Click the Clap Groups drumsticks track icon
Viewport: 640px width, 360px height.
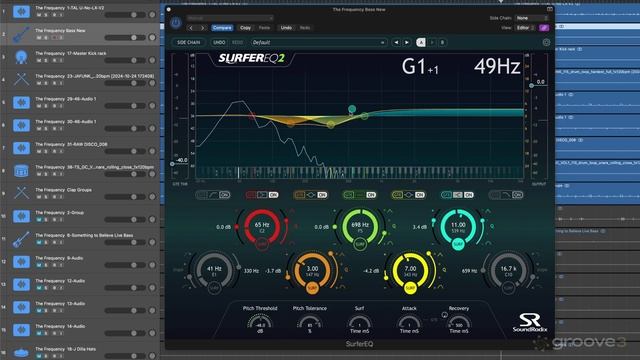21,193
